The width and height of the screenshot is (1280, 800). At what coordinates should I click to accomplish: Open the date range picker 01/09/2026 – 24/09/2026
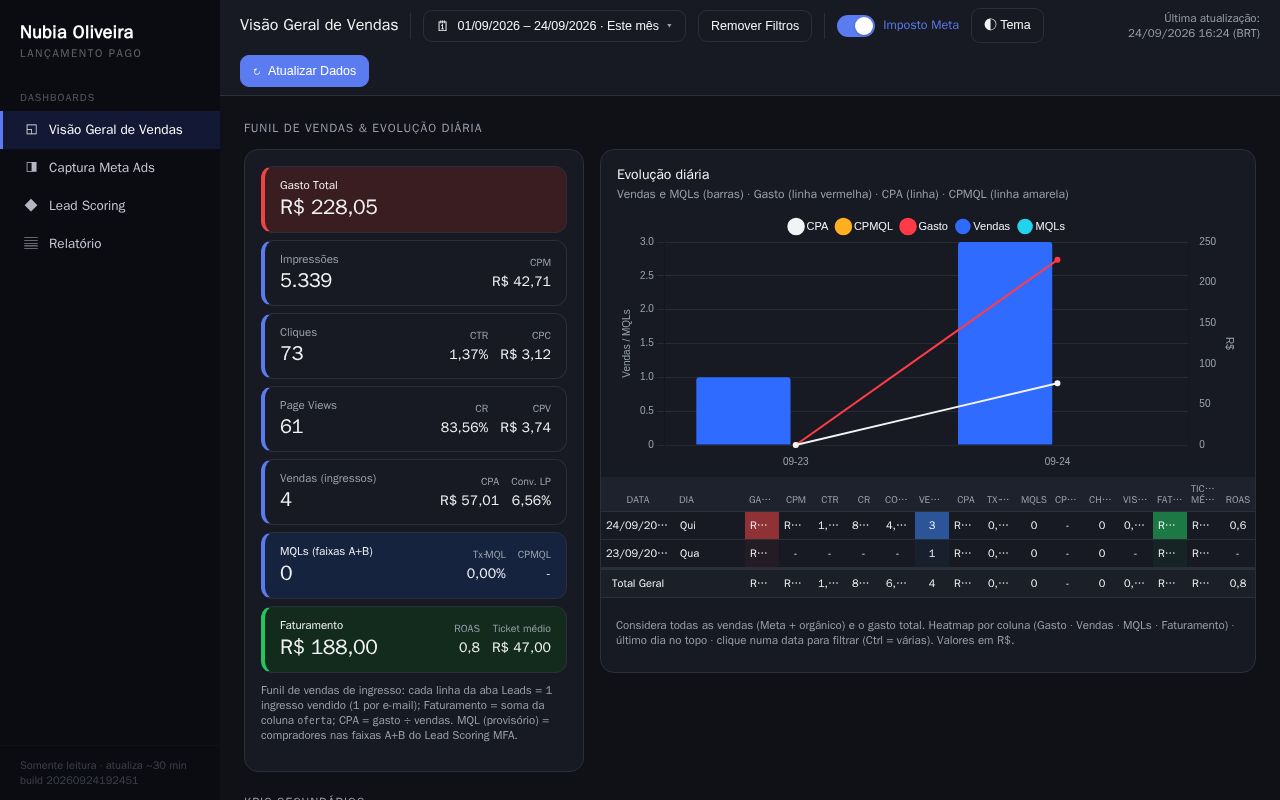tap(554, 26)
